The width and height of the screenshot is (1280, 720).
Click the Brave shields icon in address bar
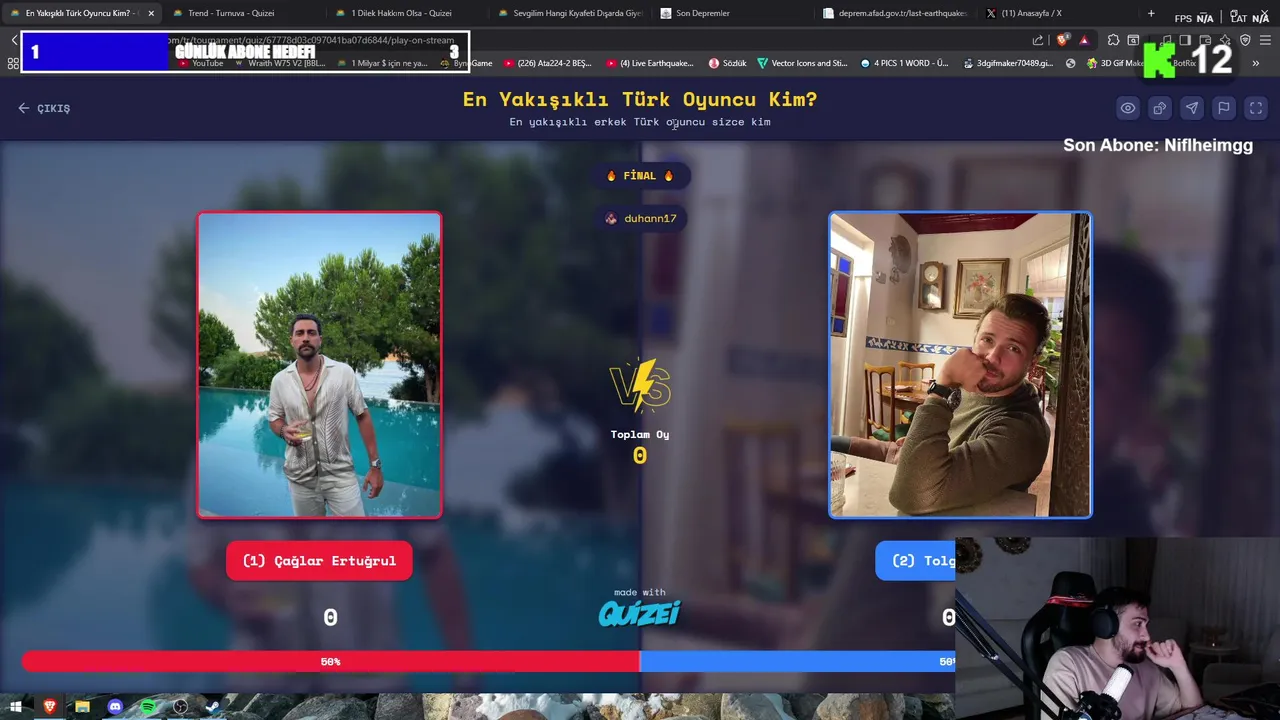[x=1062, y=40]
